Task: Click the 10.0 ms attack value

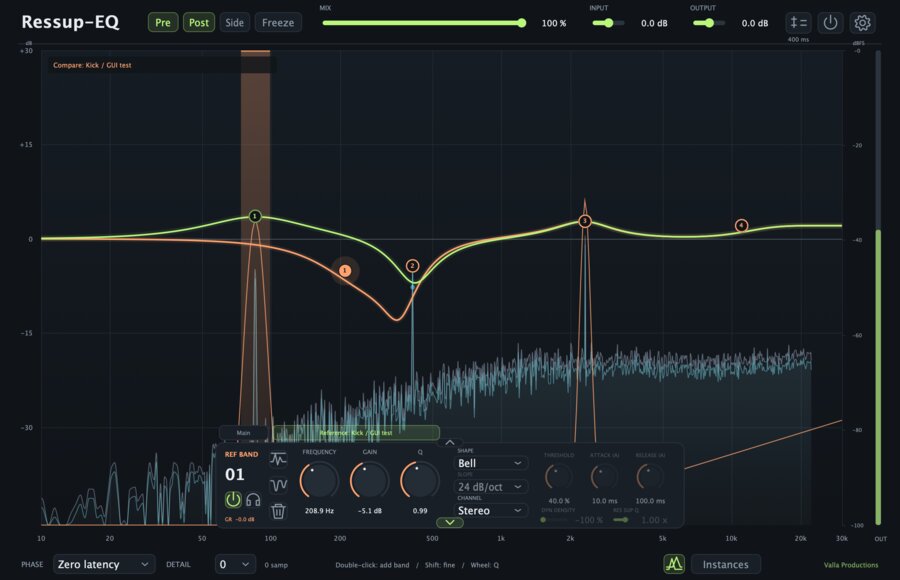Action: [x=604, y=501]
